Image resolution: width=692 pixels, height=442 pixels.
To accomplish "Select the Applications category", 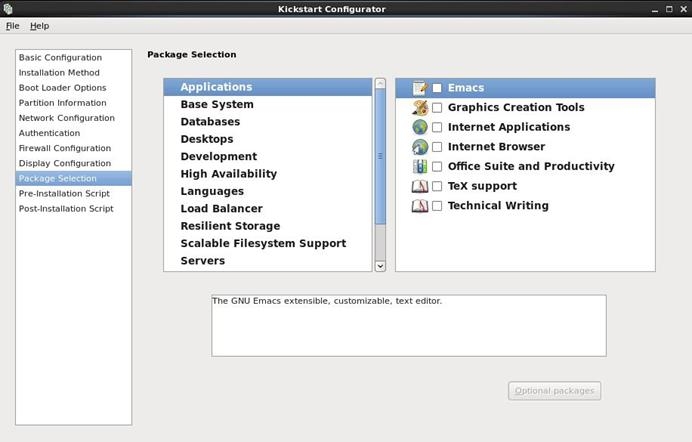I will coord(268,87).
